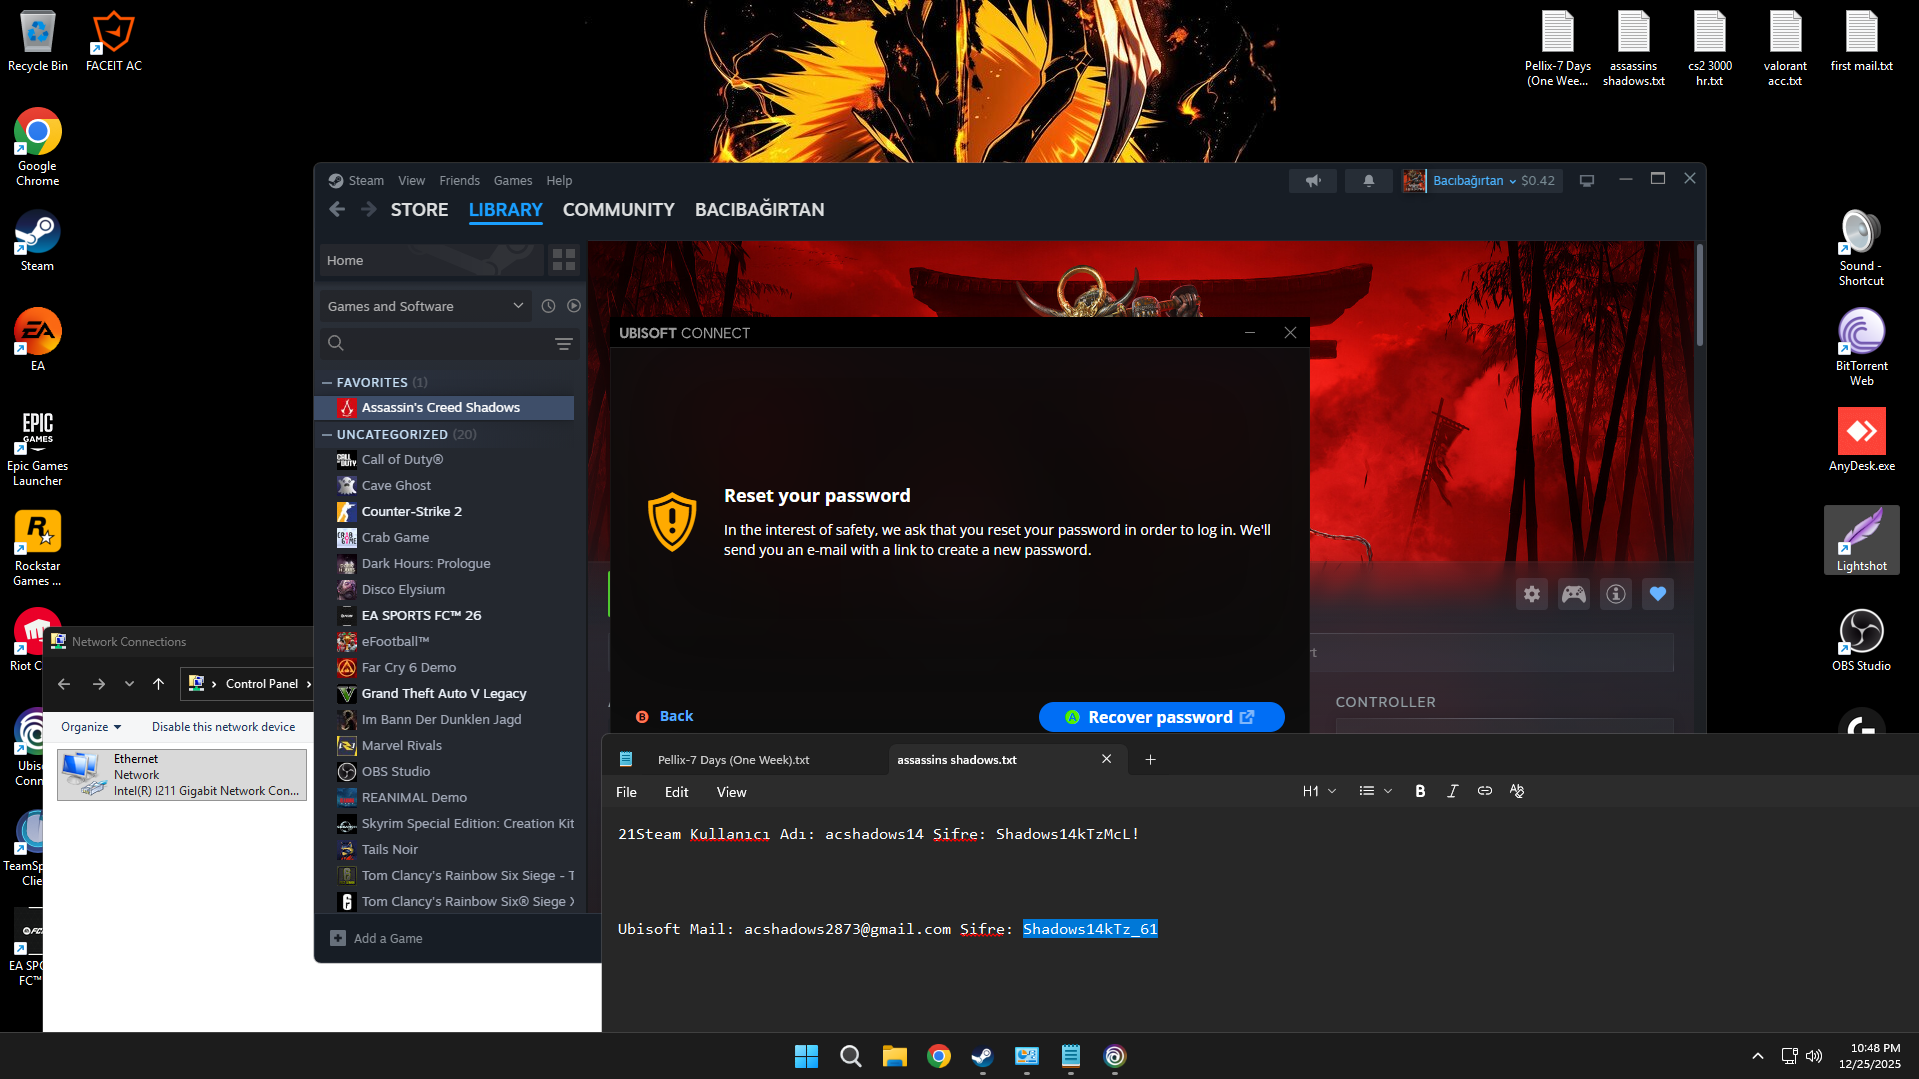
Task: Open controller layout icon on game page
Action: tap(1573, 594)
